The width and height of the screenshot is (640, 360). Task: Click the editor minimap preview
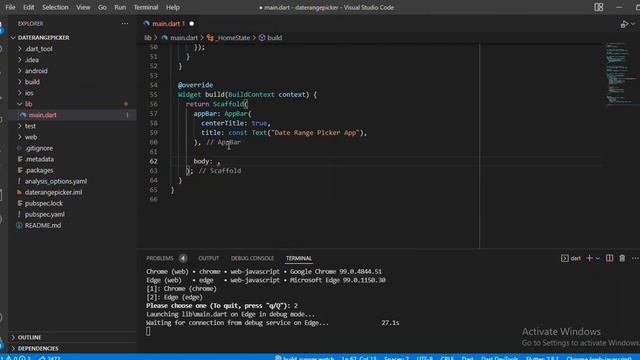[x=620, y=73]
